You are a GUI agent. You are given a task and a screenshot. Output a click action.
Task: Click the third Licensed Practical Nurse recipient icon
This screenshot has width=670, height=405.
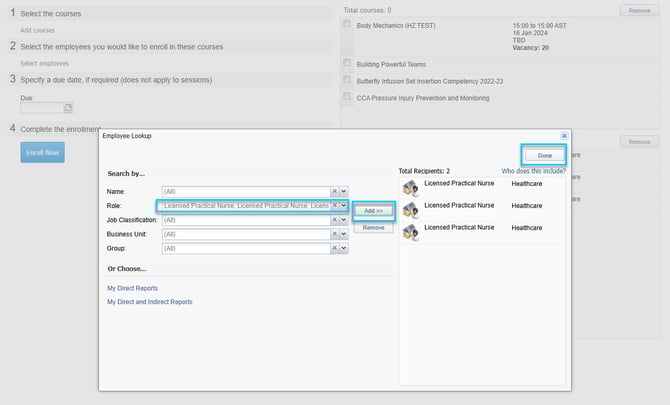coord(409,232)
